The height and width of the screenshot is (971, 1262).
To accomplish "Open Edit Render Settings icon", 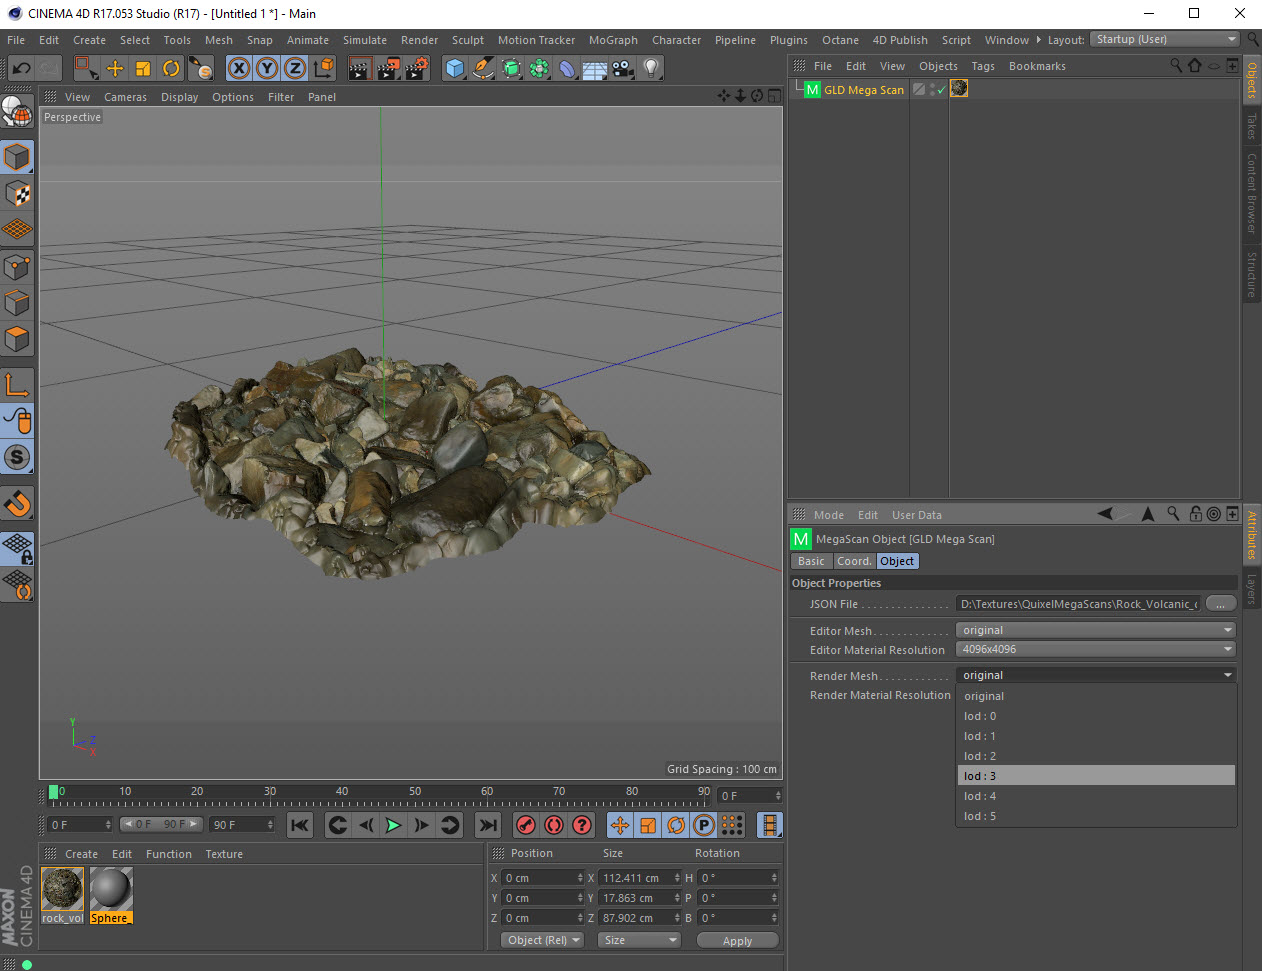I will 416,68.
